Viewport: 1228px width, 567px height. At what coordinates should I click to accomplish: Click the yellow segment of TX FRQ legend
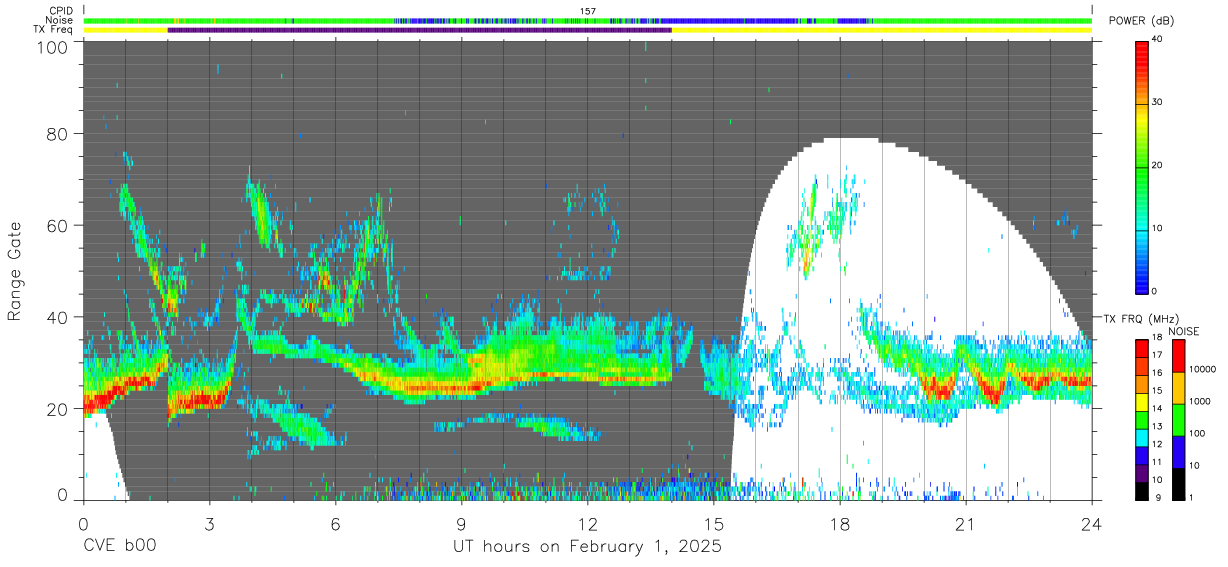[1143, 400]
